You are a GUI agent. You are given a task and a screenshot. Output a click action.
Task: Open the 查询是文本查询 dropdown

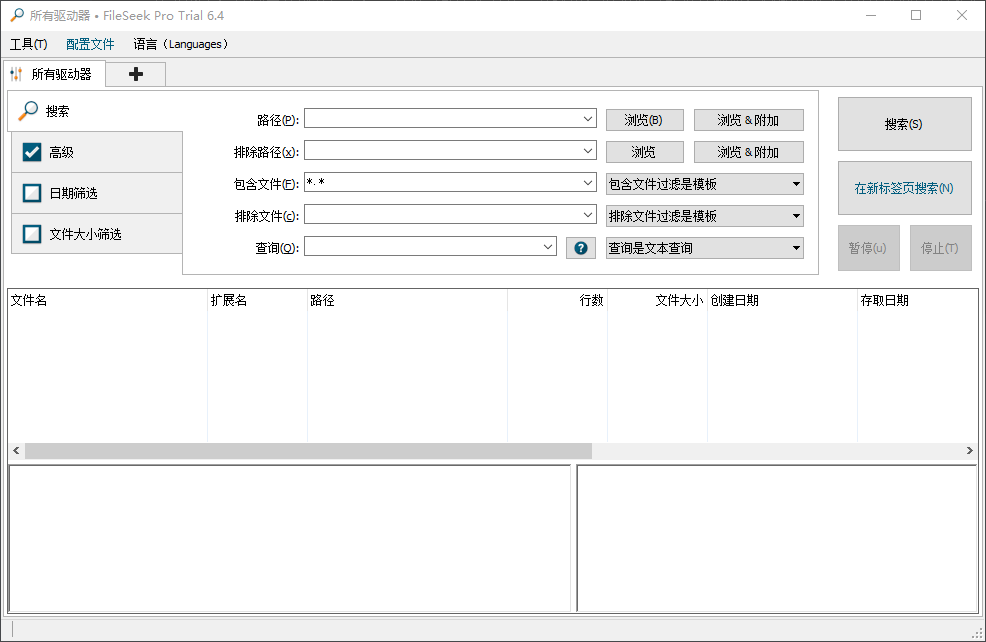703,247
